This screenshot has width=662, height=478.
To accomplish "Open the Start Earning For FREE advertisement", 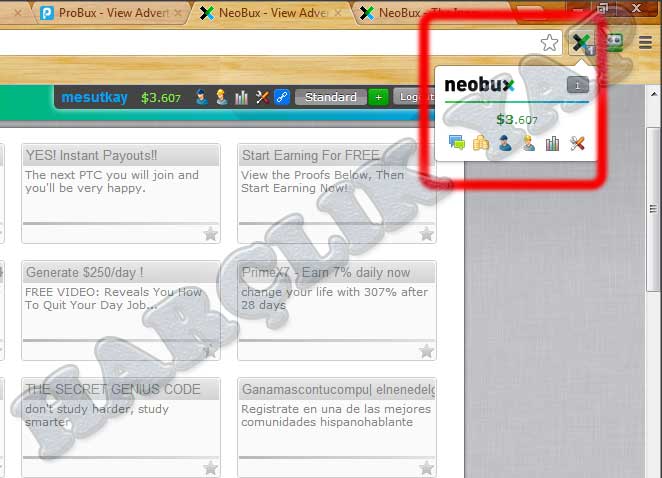I will click(336, 193).
